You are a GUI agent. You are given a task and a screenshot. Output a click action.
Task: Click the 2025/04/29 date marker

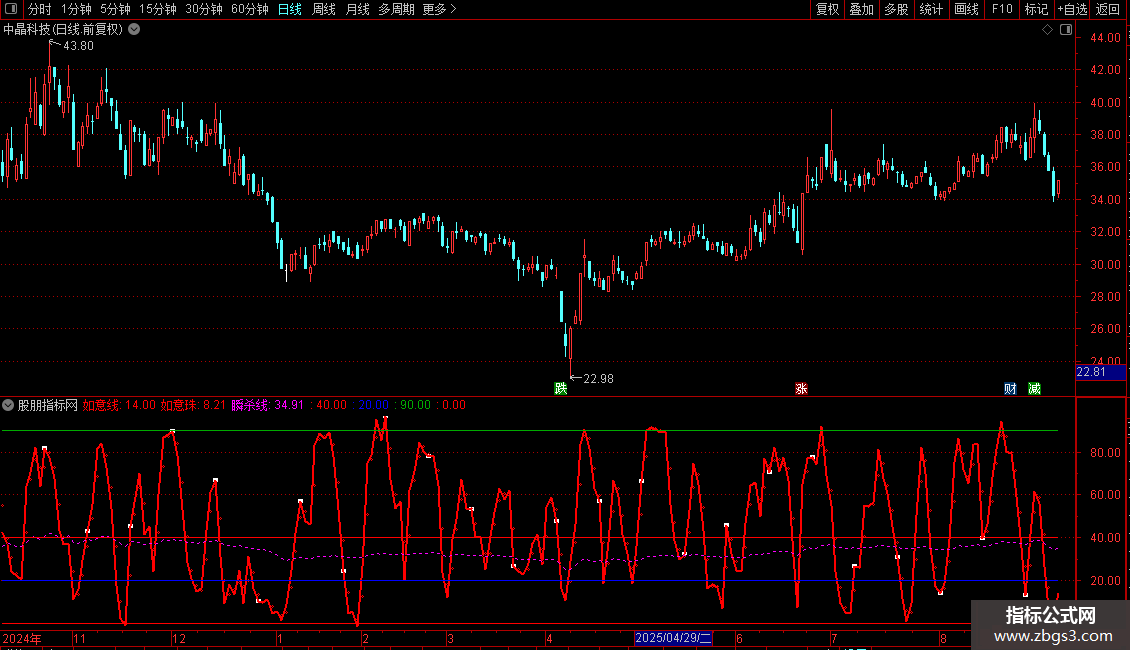(673, 638)
